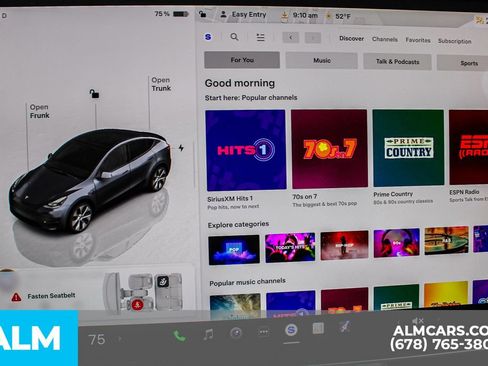Tap the muted volume icon
Viewport: 488px width, 366px height.
click(417, 321)
